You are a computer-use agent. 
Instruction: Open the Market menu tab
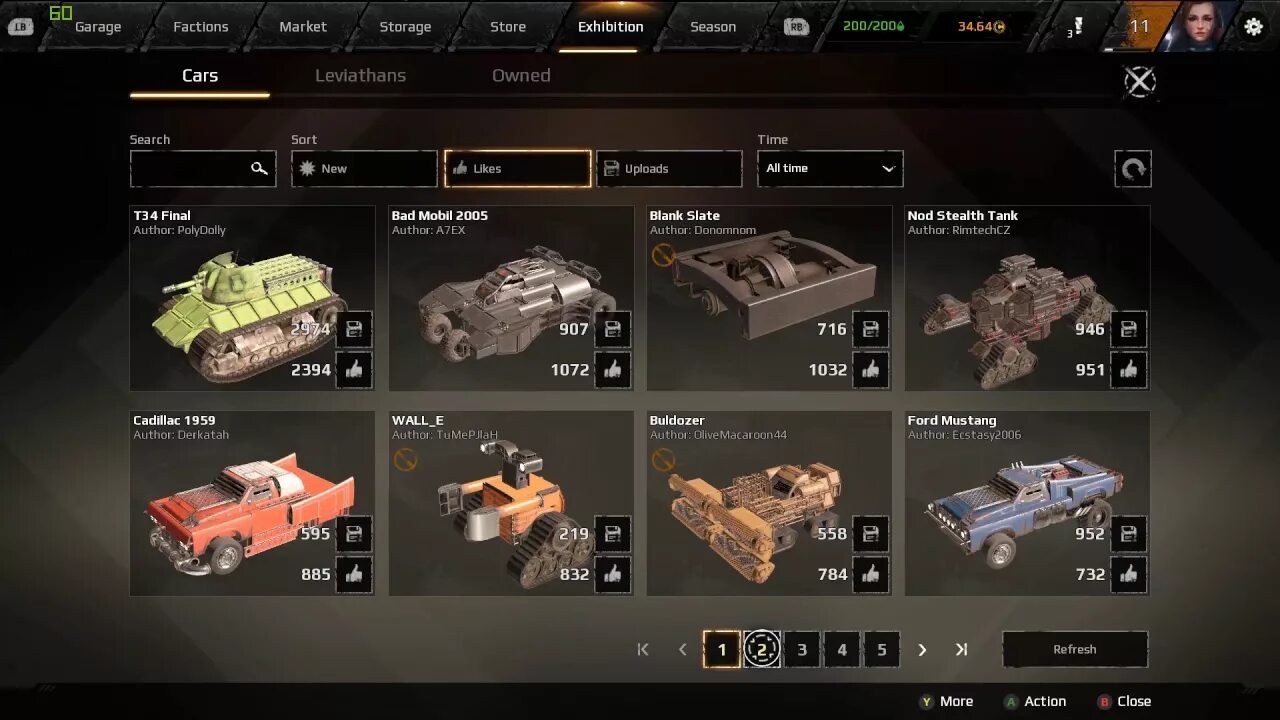click(303, 27)
